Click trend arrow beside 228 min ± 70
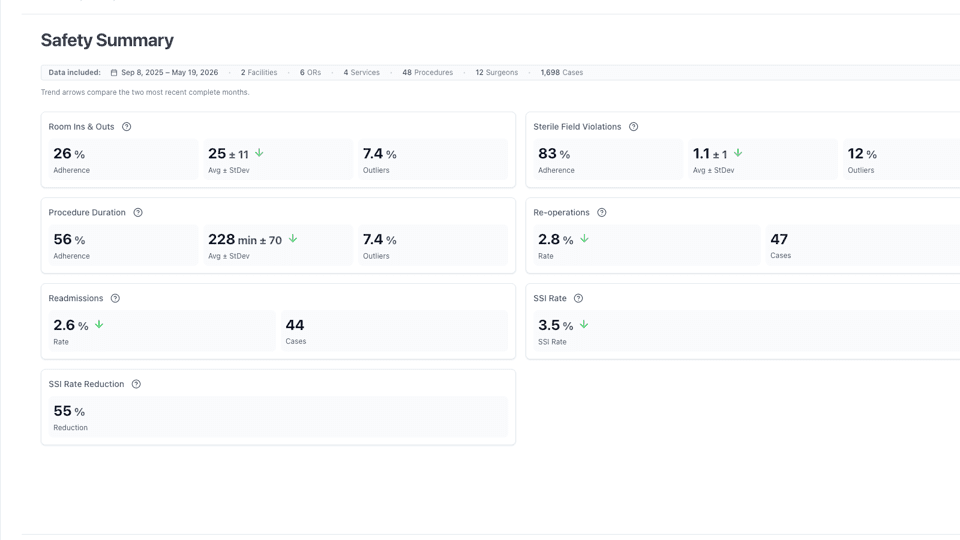Image resolution: width=960 pixels, height=540 pixels. point(293,239)
